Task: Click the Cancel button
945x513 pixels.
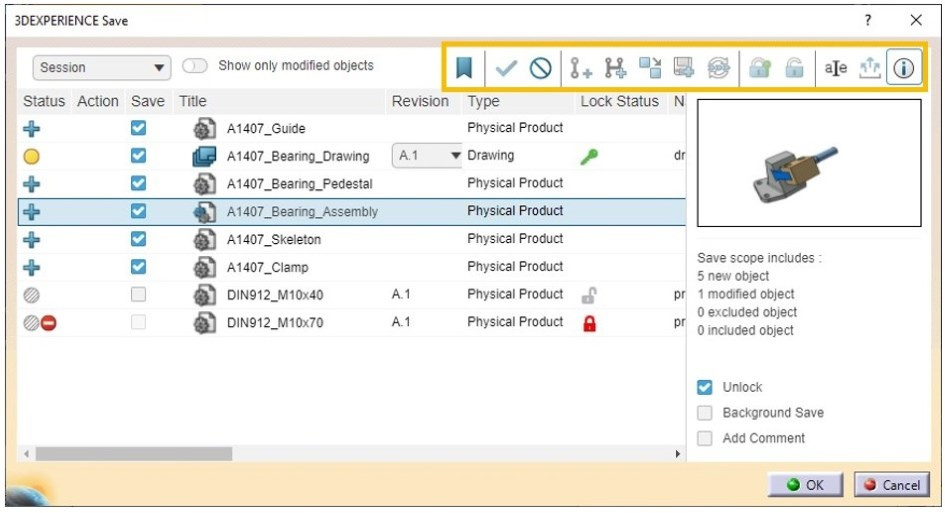Action: pyautogui.click(x=892, y=485)
